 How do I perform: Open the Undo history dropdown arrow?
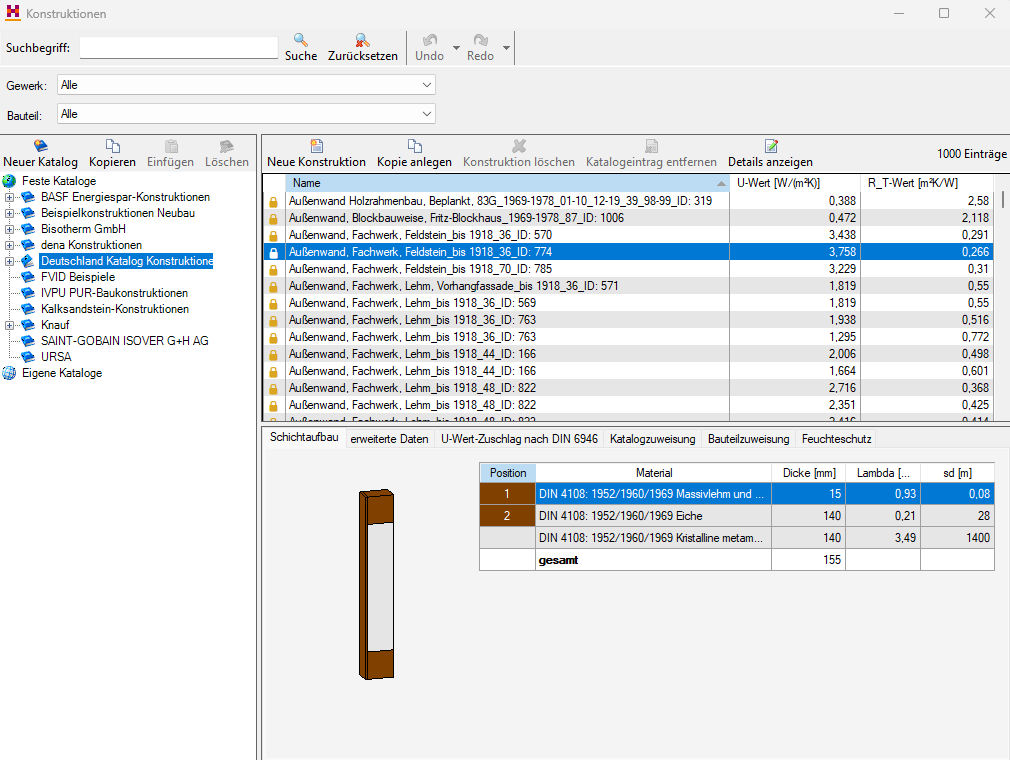(456, 48)
